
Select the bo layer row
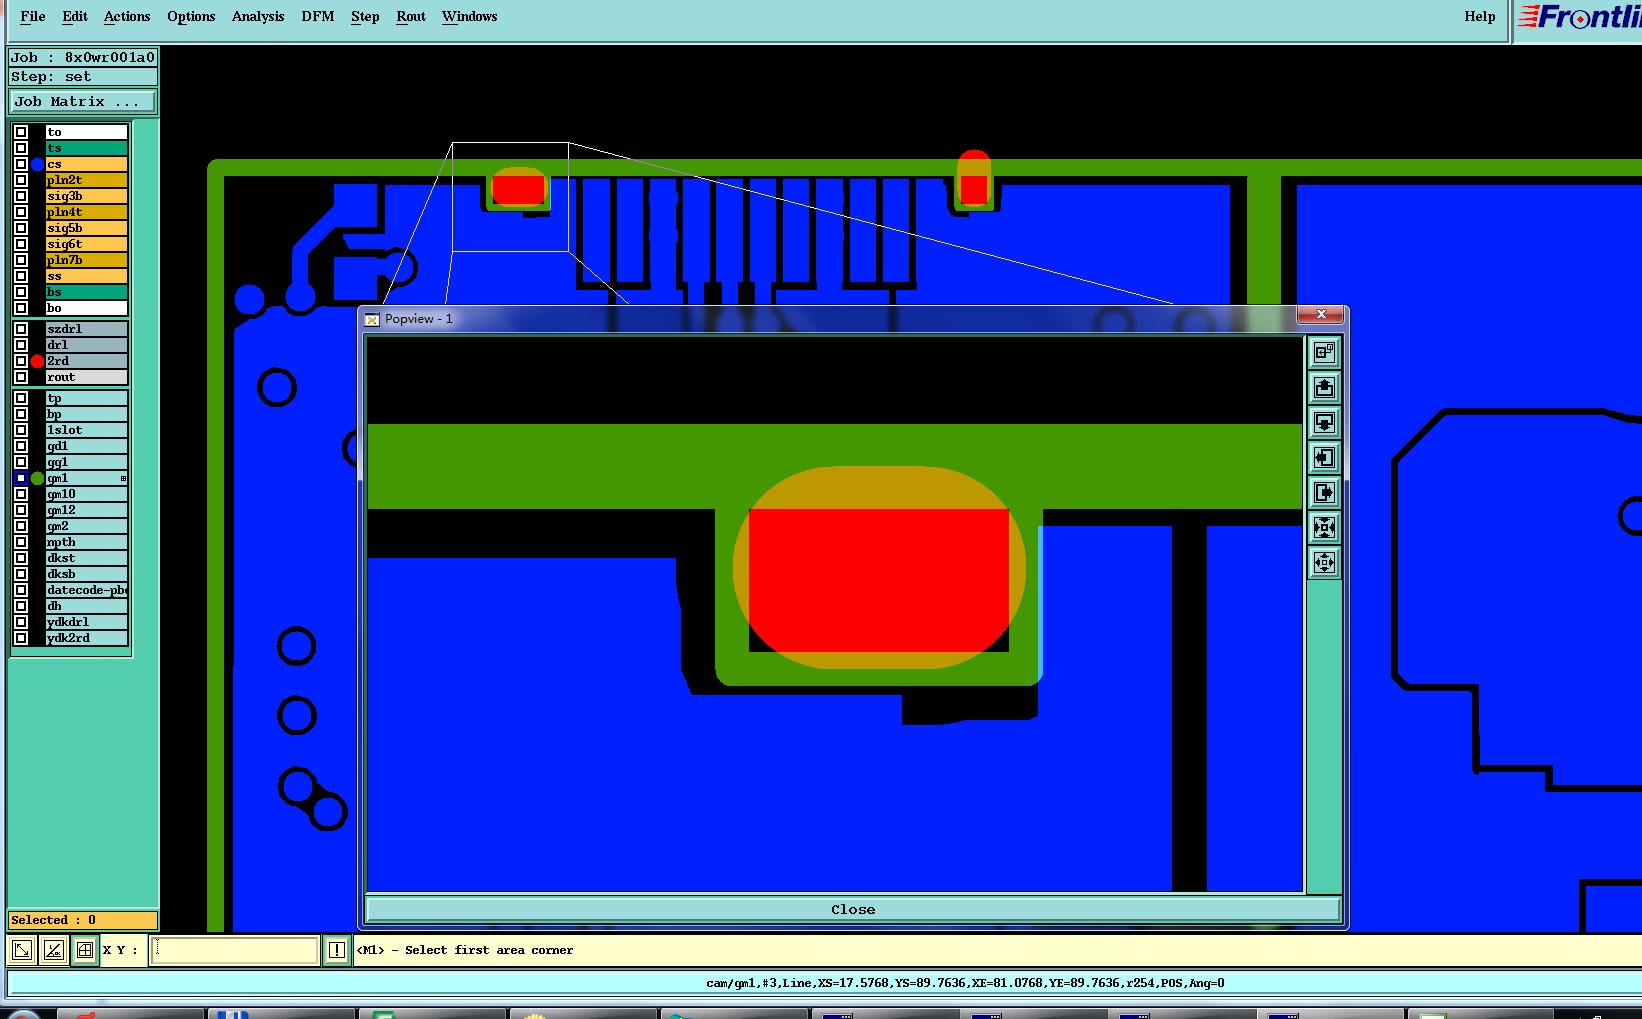click(86, 308)
